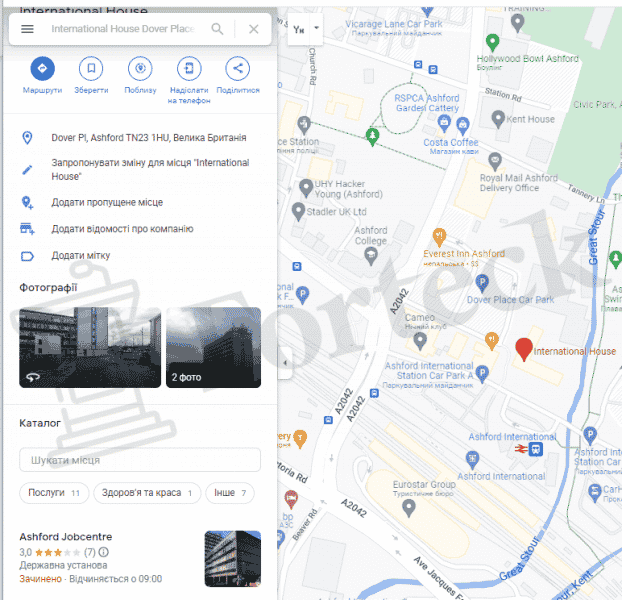Select the Інше 7 chip
Viewport: 622px width, 600px height.
[x=230, y=493]
